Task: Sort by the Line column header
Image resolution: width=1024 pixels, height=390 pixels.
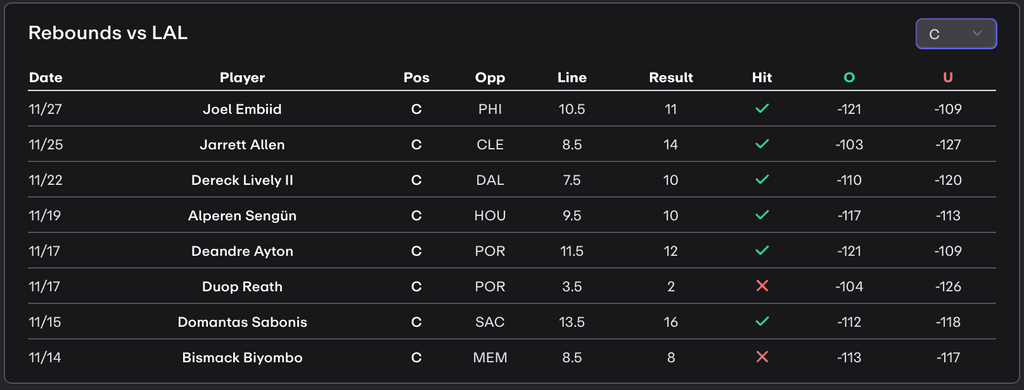Action: [572, 78]
